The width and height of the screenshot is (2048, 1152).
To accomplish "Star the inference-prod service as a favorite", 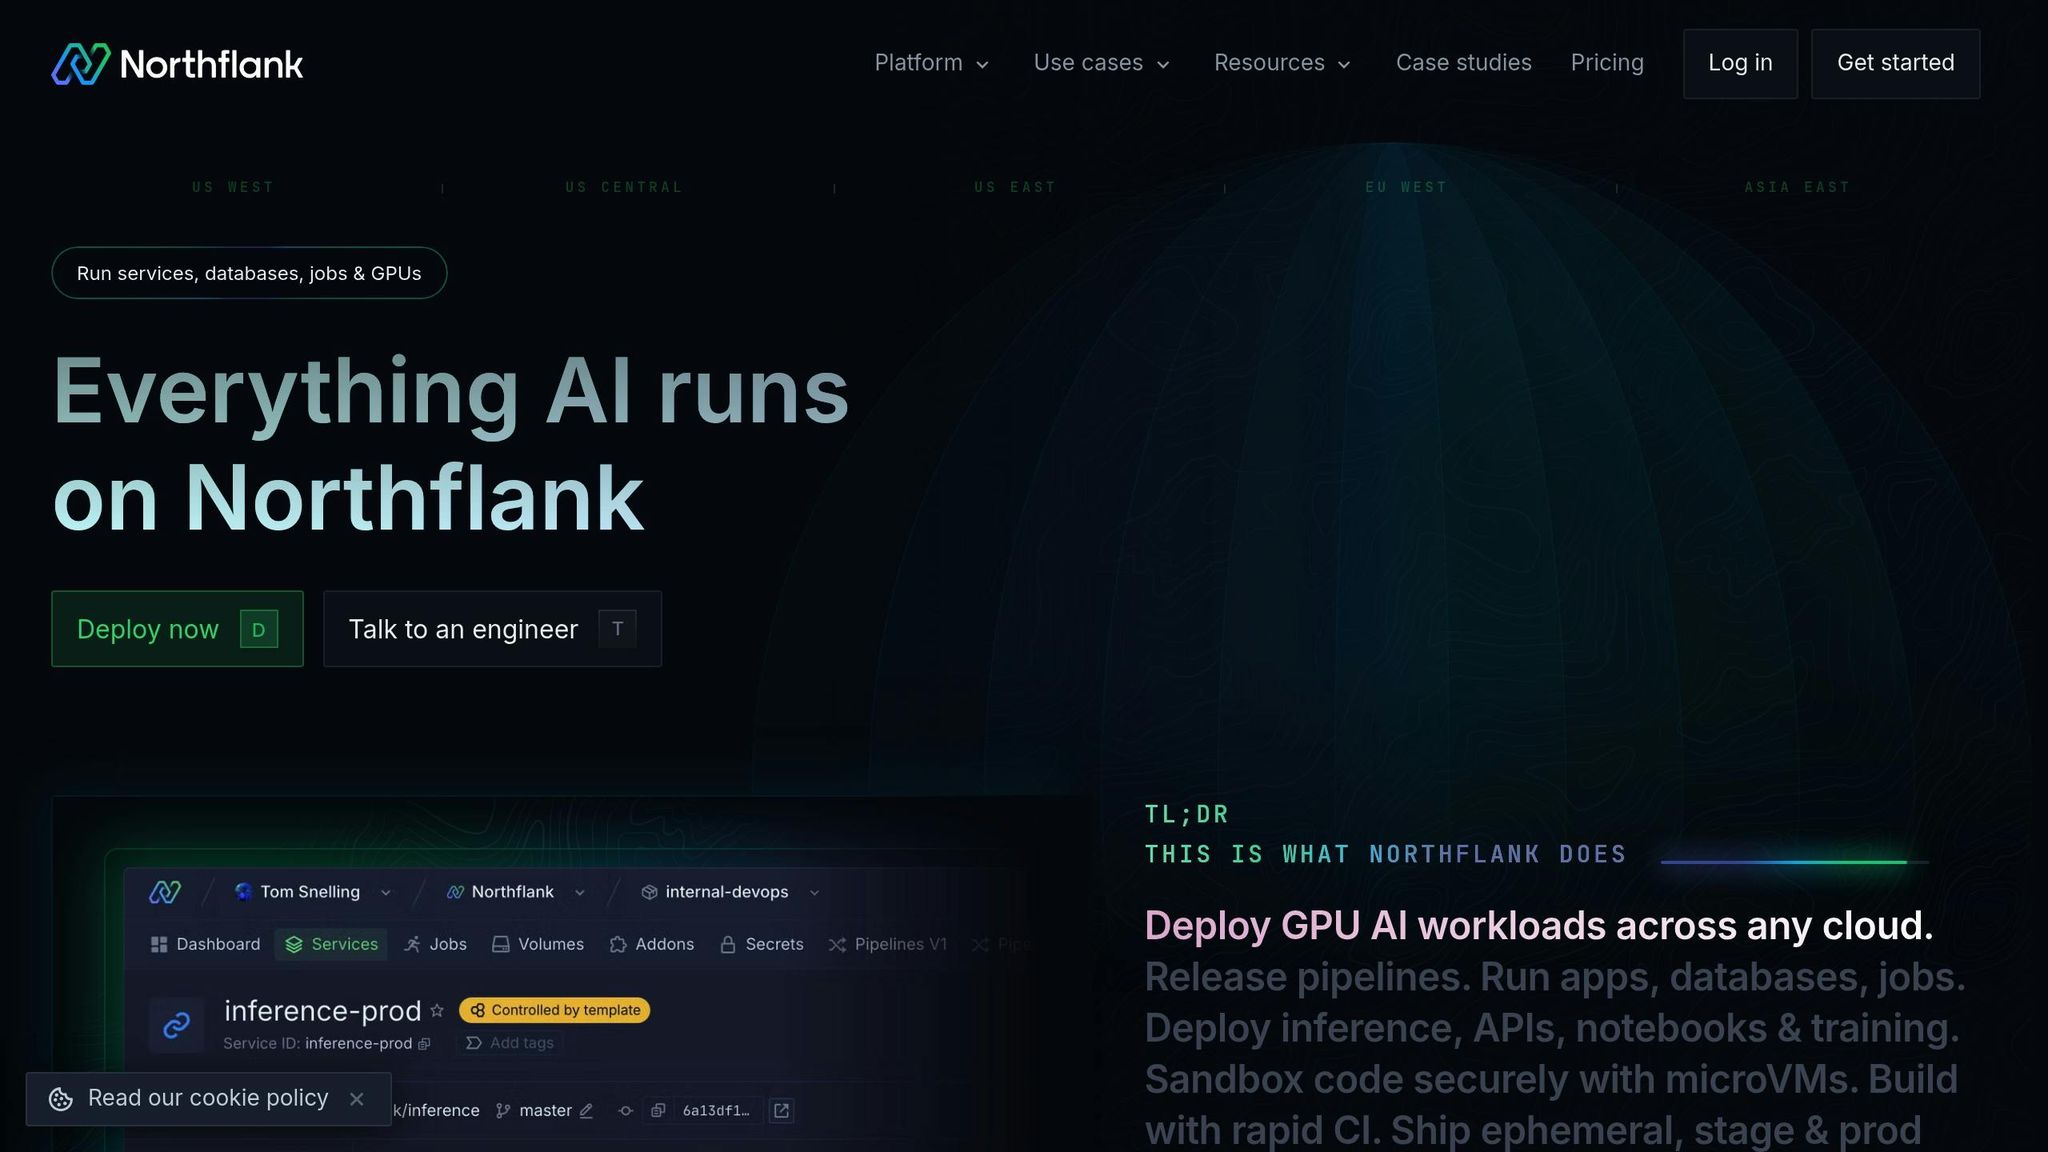I will (437, 1011).
